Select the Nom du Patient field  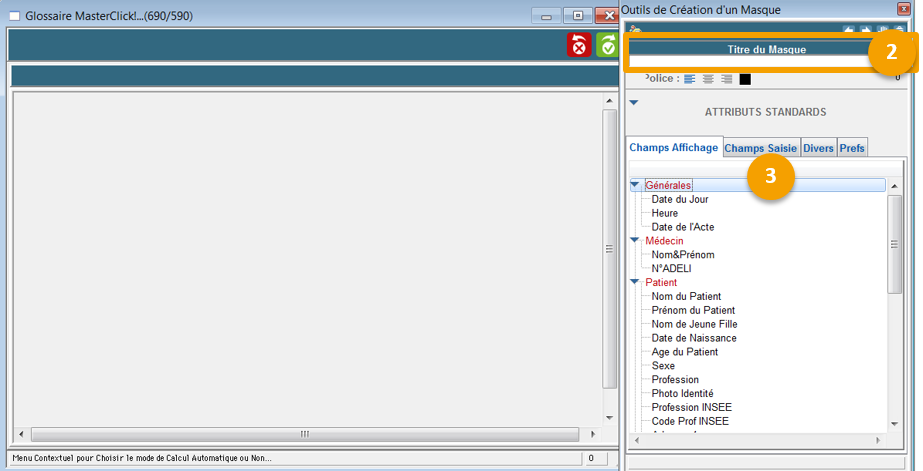[686, 296]
